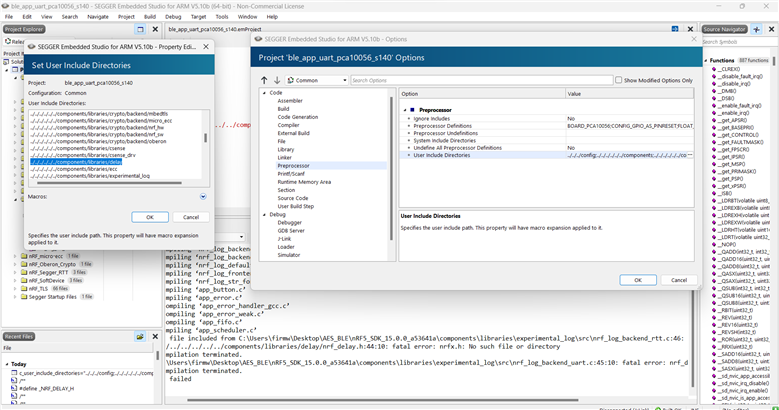Select the nRF_SoftDevice folder
The width and height of the screenshot is (779, 410).
click(x=46, y=281)
